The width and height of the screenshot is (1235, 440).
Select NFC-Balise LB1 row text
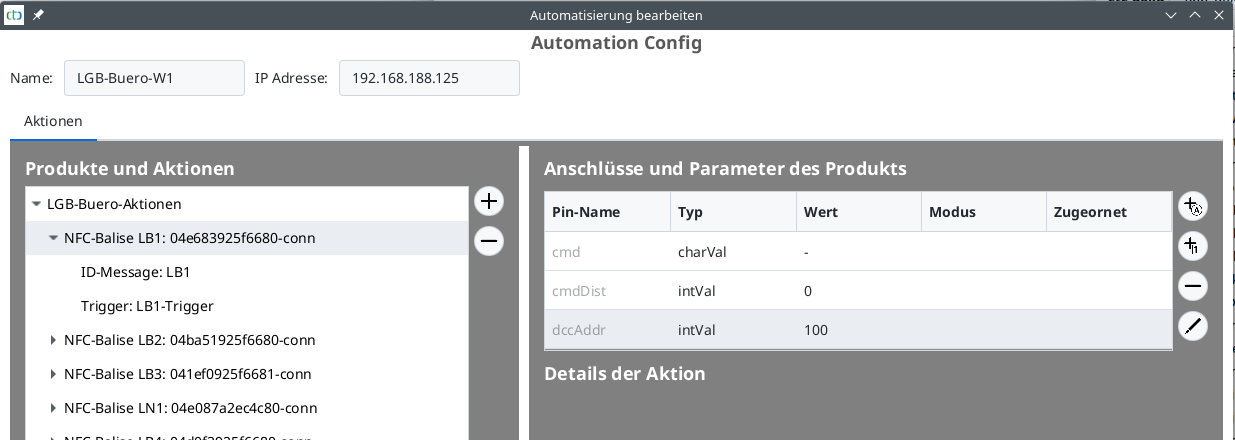click(190, 238)
